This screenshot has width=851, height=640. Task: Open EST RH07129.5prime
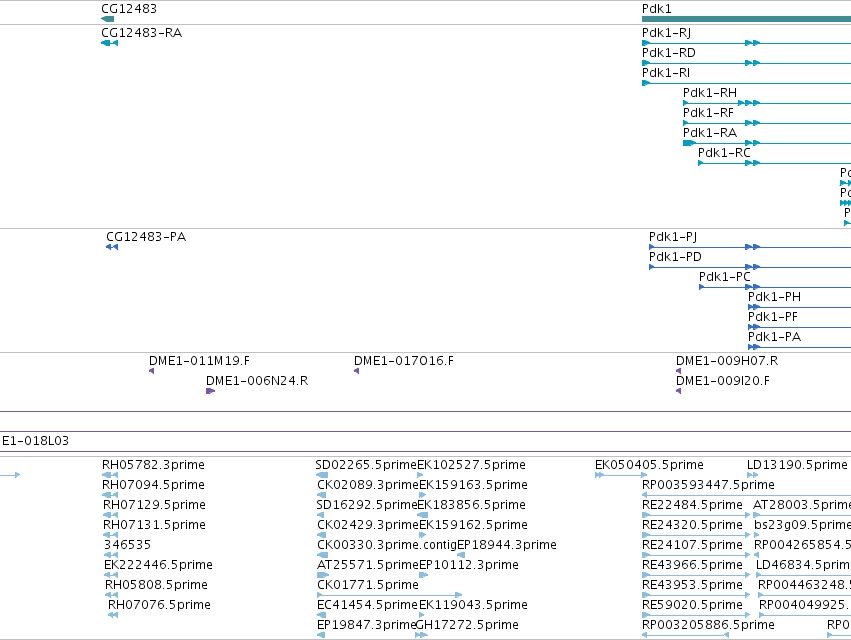pos(155,505)
